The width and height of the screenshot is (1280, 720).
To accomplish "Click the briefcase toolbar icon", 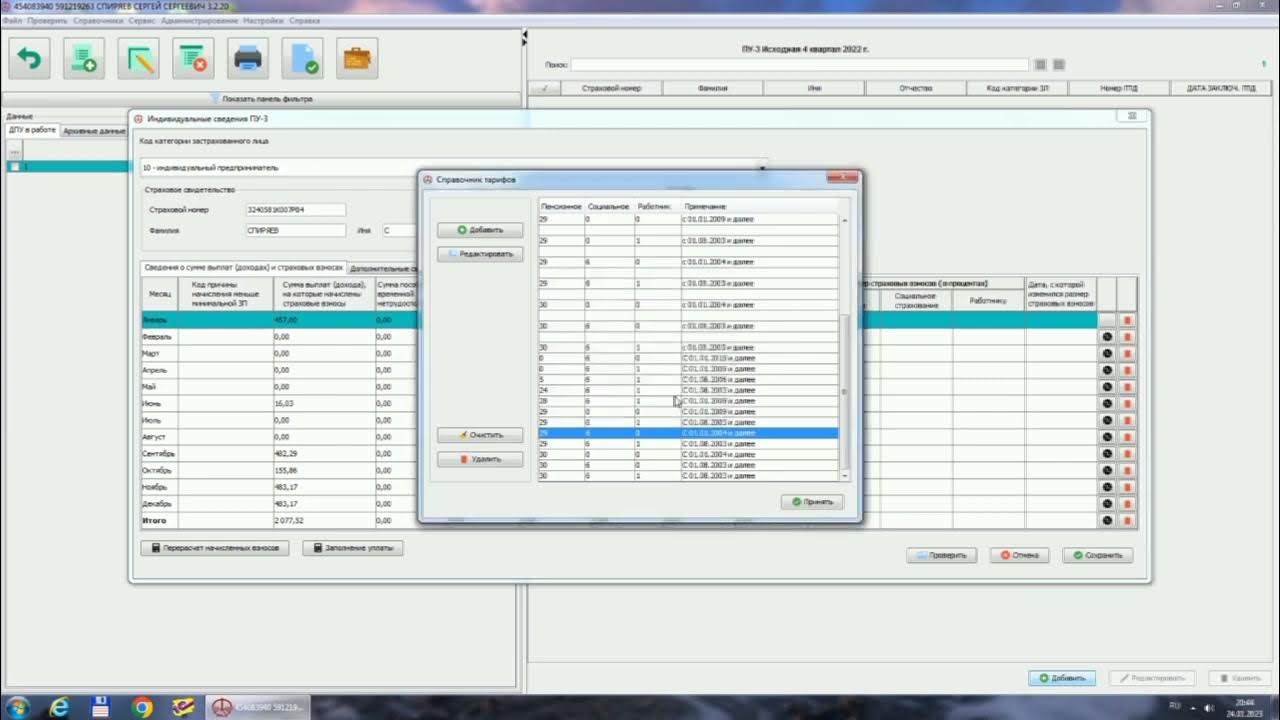I will click(357, 59).
